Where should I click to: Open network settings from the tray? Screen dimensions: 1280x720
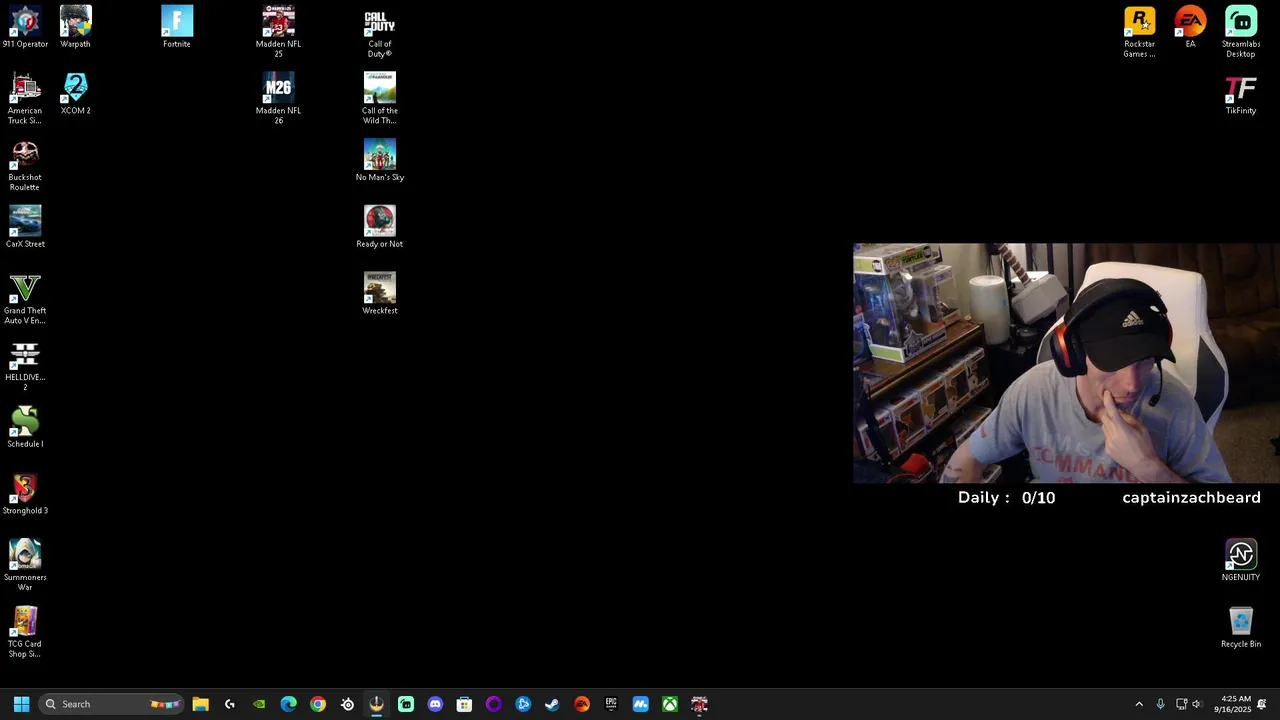pos(1181,704)
